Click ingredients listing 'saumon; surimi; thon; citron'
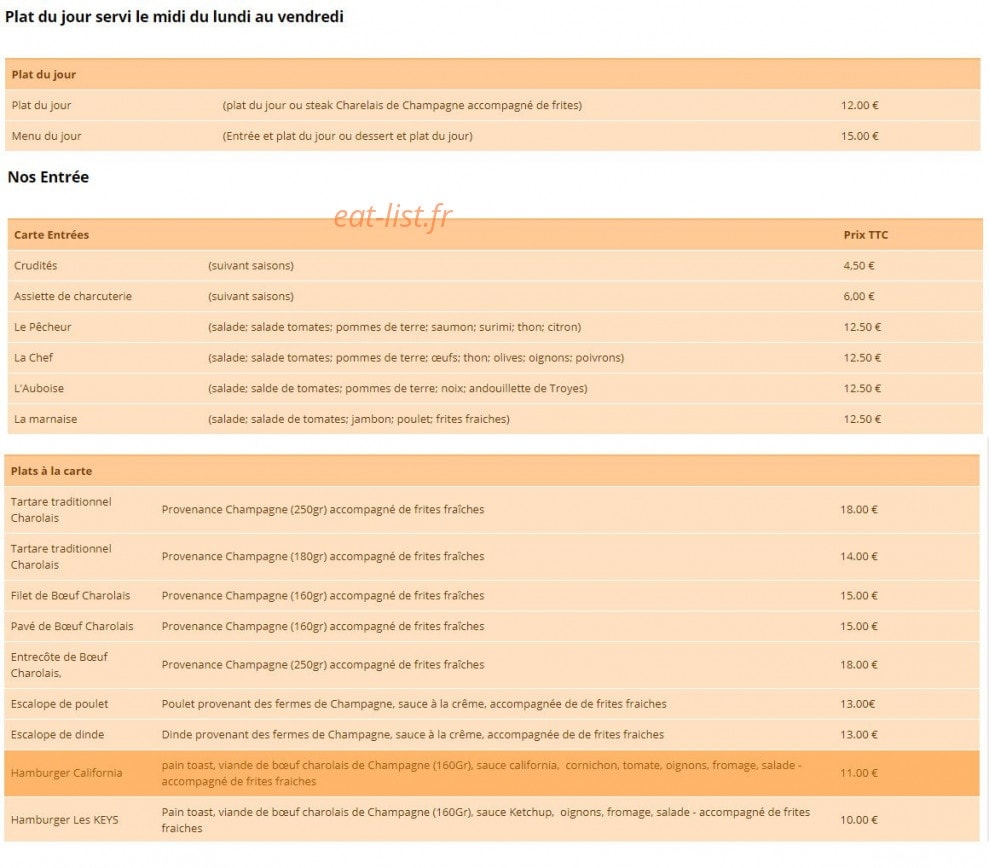Screen dimensions: 989x868 point(394,327)
